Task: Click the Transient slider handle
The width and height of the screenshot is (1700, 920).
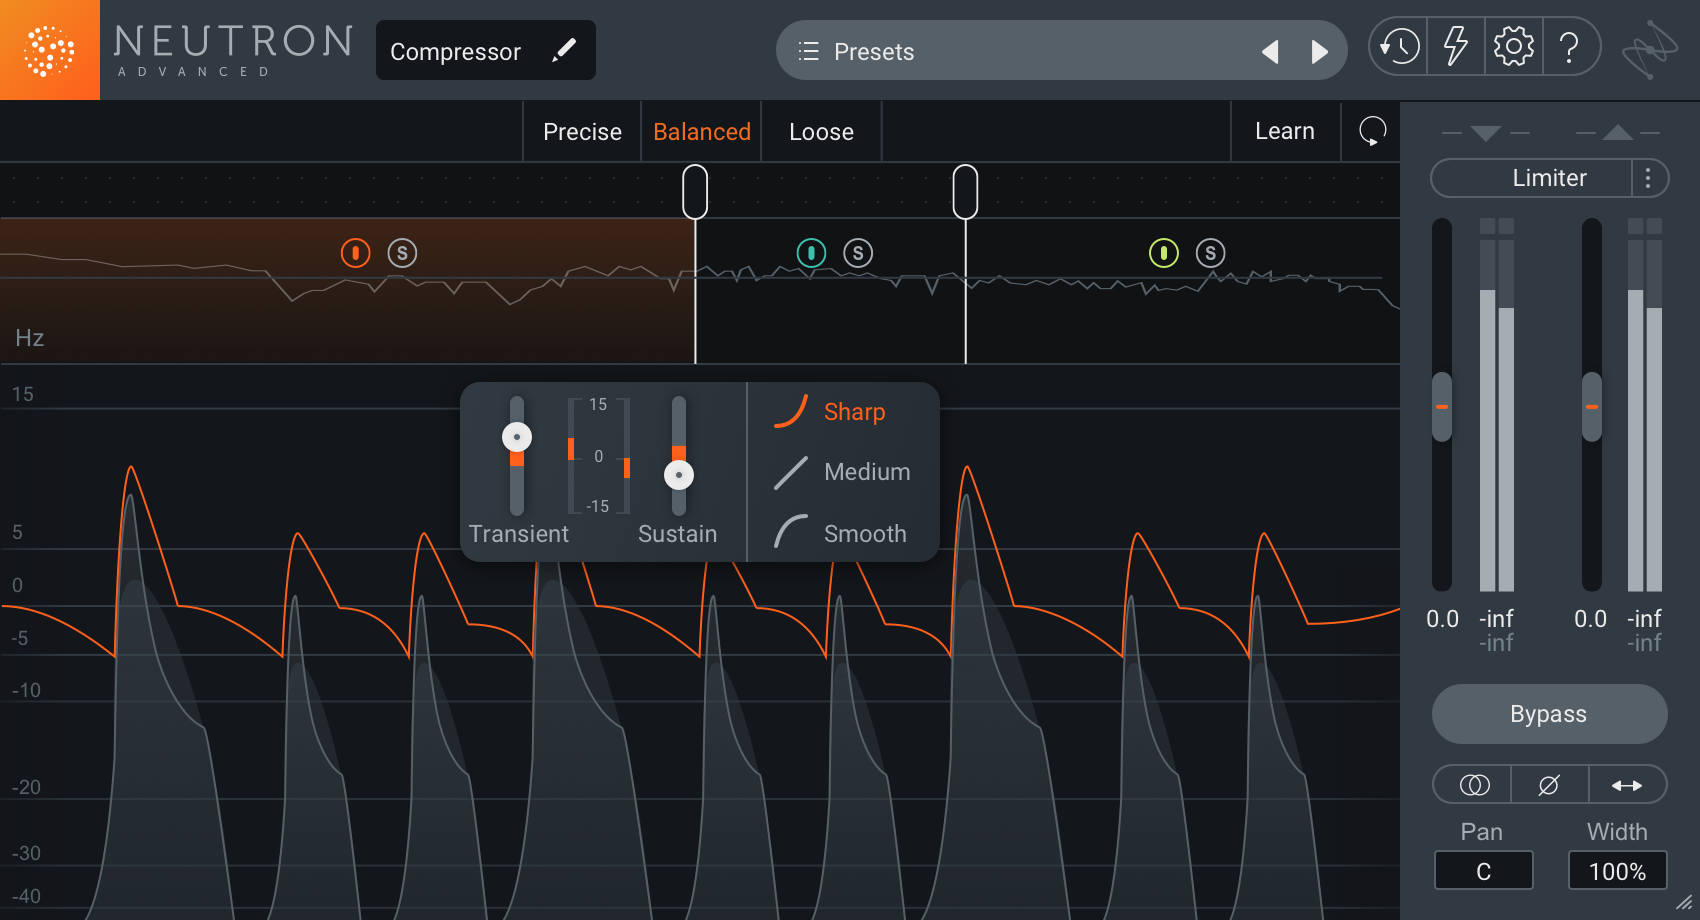Action: 517,437
